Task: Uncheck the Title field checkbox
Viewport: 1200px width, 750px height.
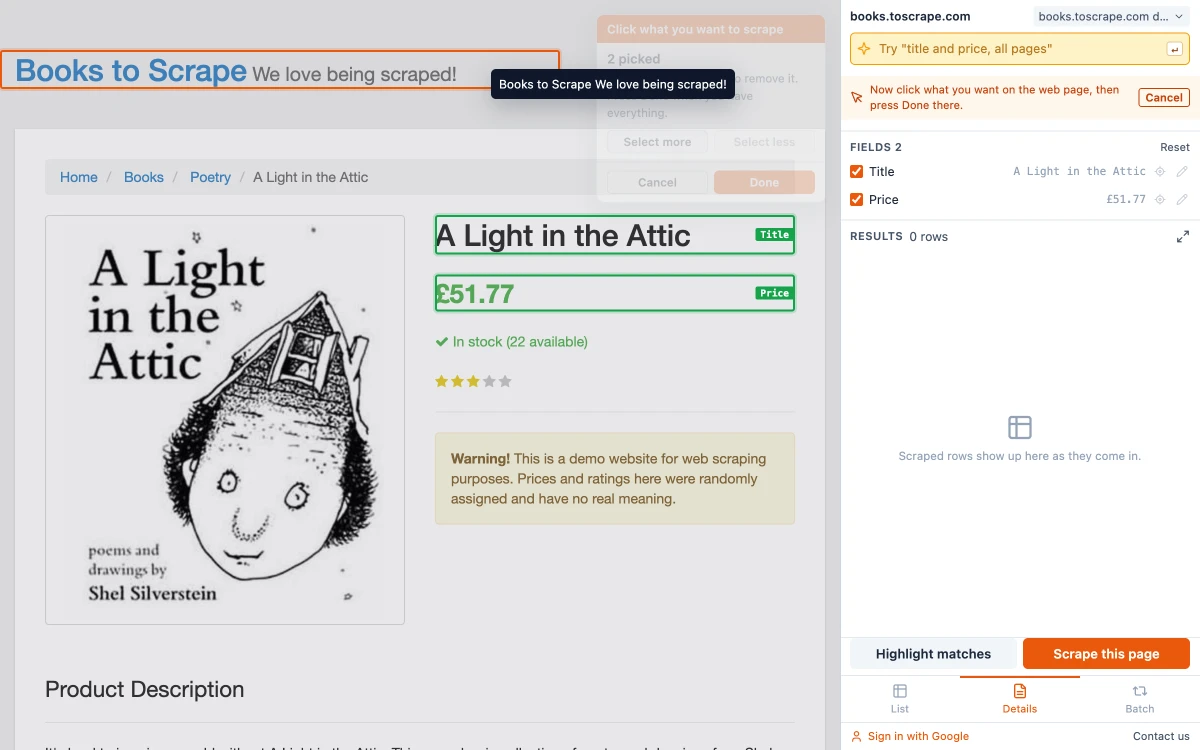Action: (x=856, y=172)
